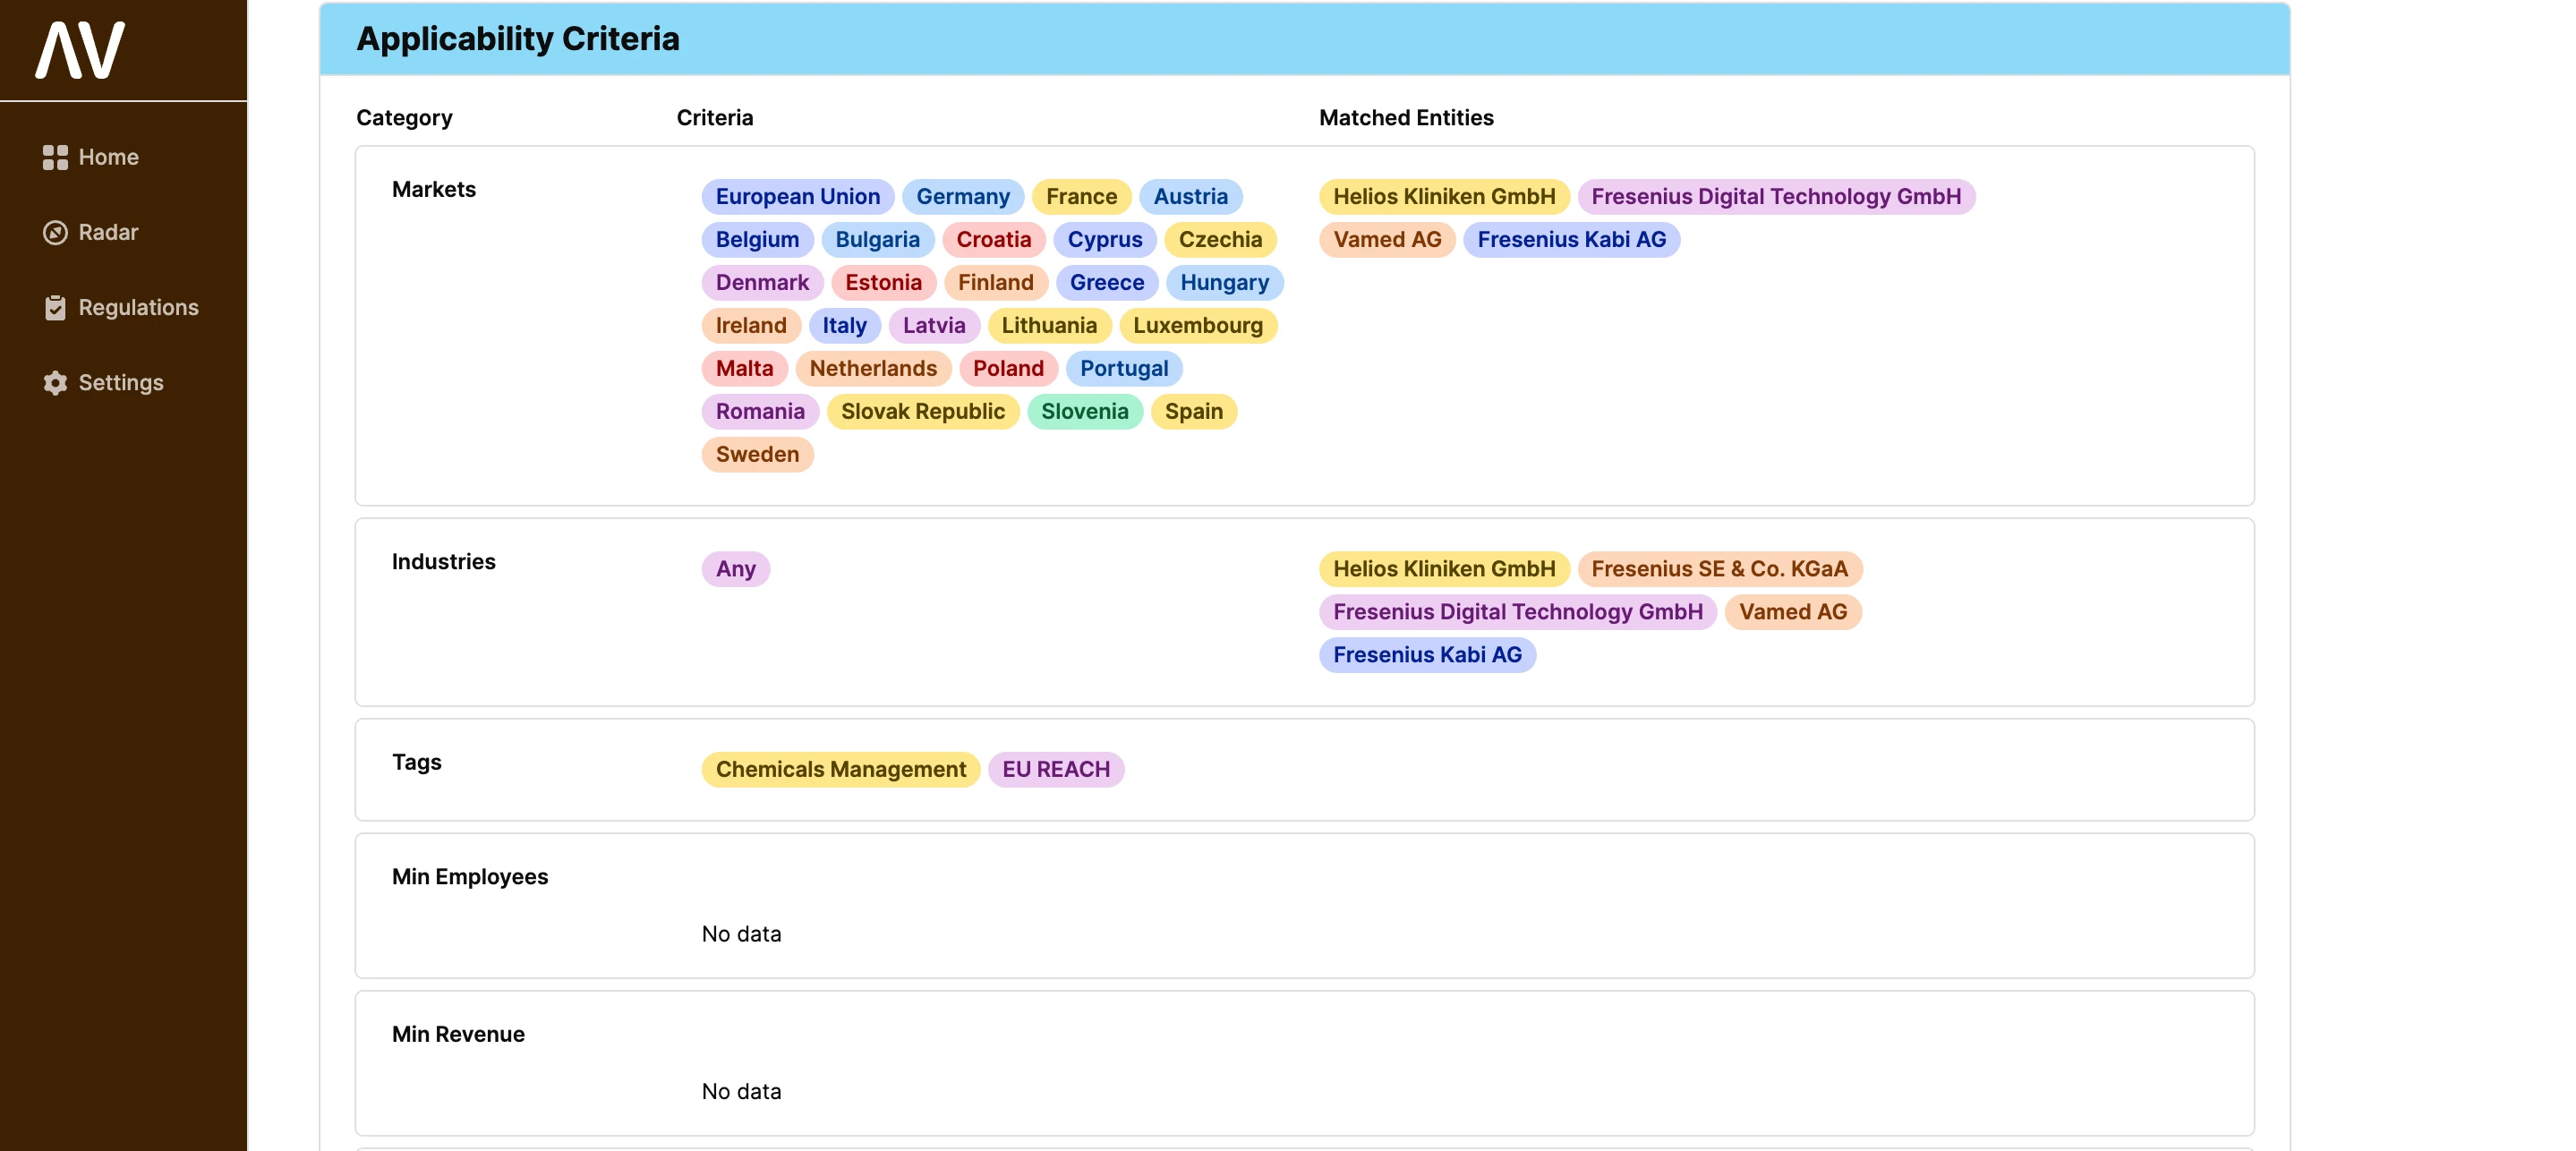Click Vamed AG in Industries row
The image size is (2576, 1151).
tap(1792, 612)
